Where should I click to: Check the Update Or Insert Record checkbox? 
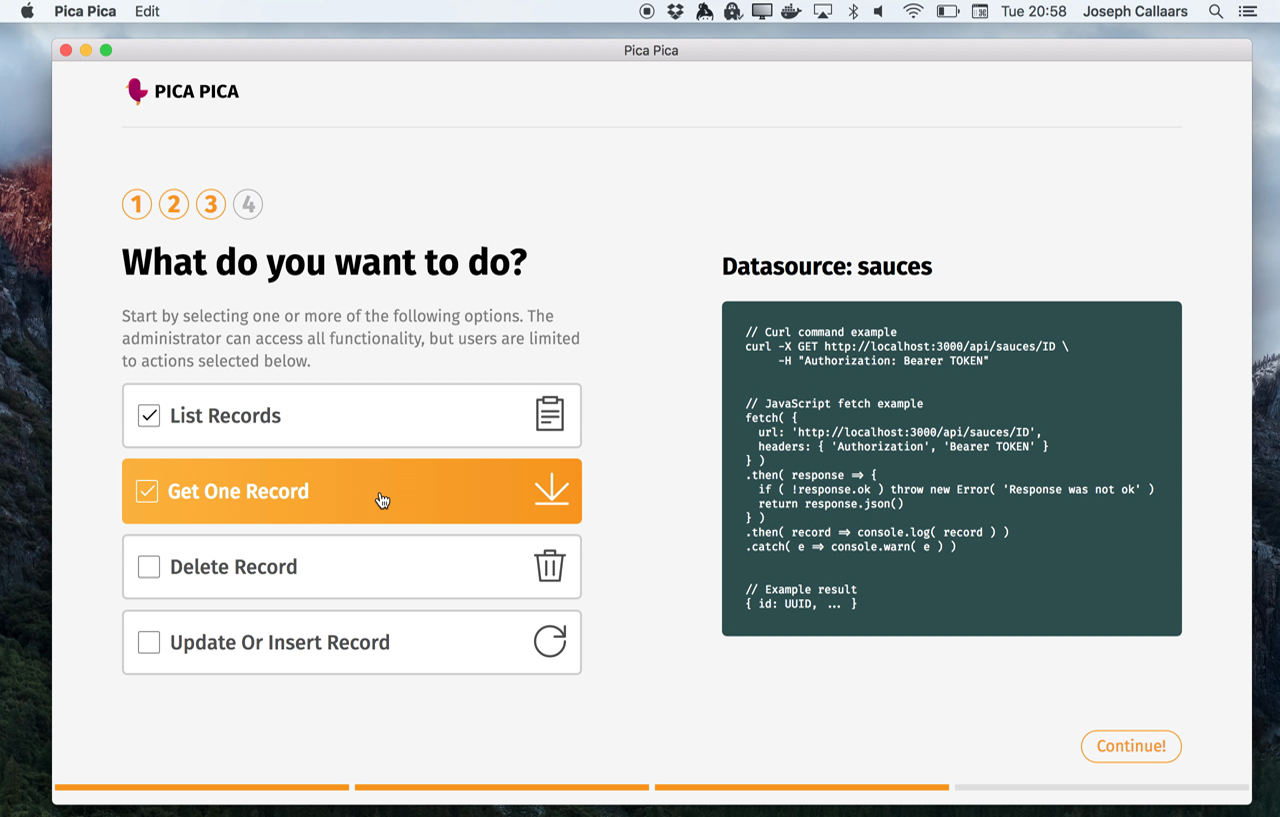point(149,642)
